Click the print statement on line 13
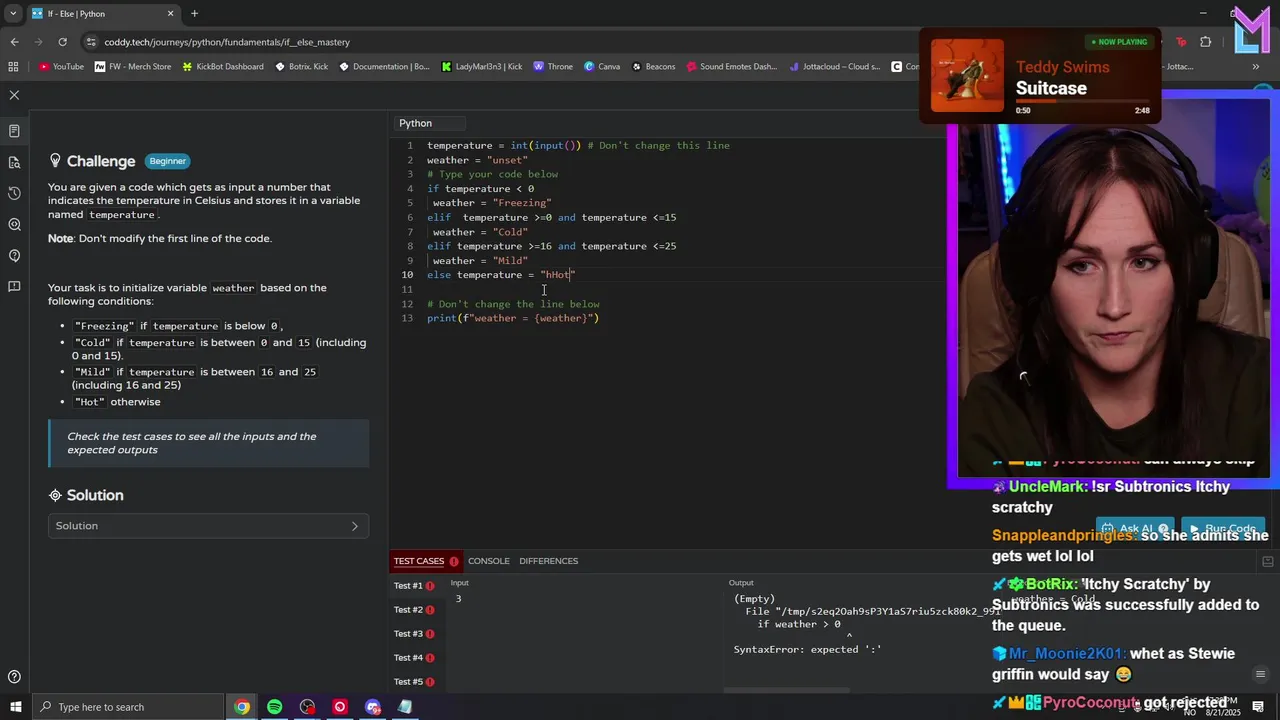Image resolution: width=1280 pixels, height=720 pixels. click(x=513, y=318)
